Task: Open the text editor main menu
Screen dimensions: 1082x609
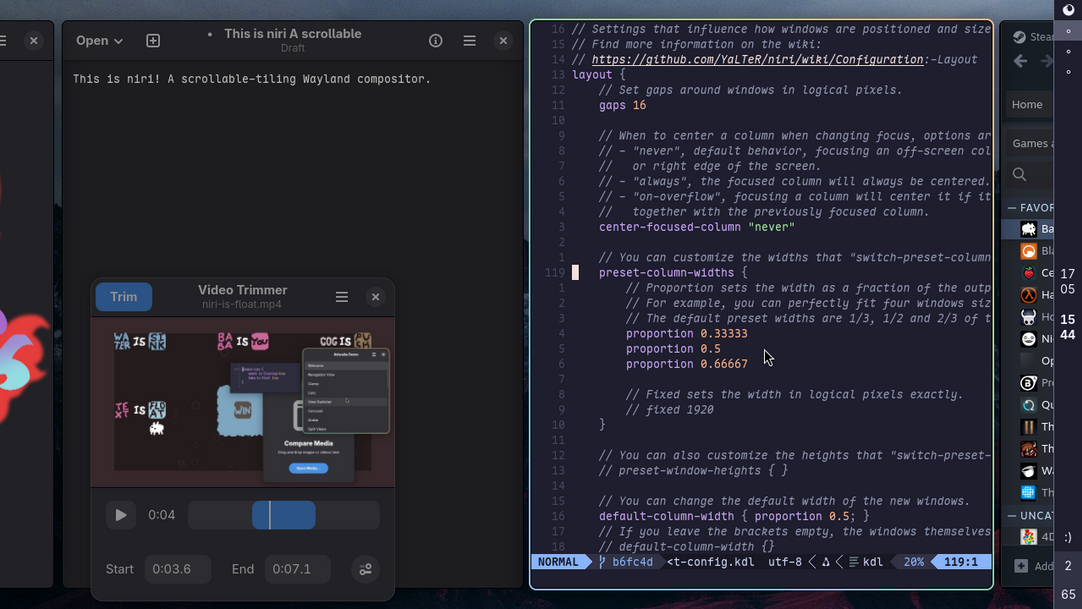Action: pyautogui.click(x=469, y=41)
